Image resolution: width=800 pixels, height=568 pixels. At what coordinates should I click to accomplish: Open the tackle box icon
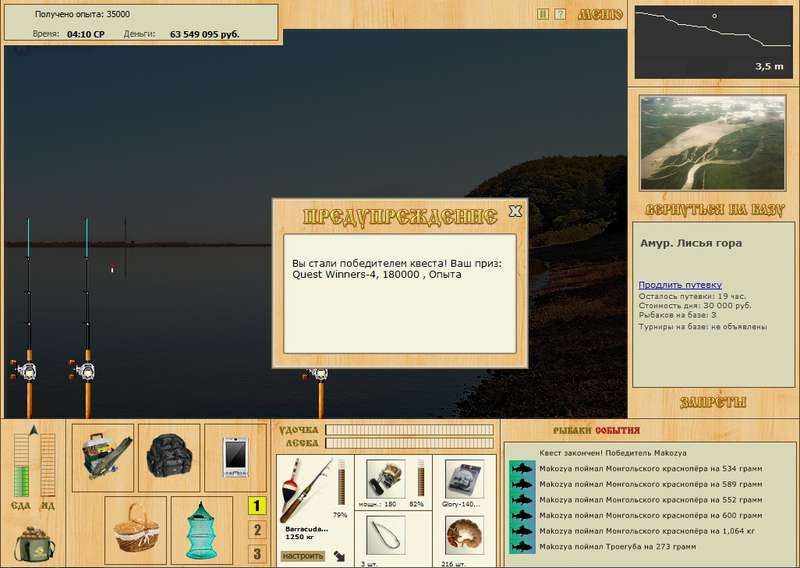pyautogui.click(x=103, y=458)
